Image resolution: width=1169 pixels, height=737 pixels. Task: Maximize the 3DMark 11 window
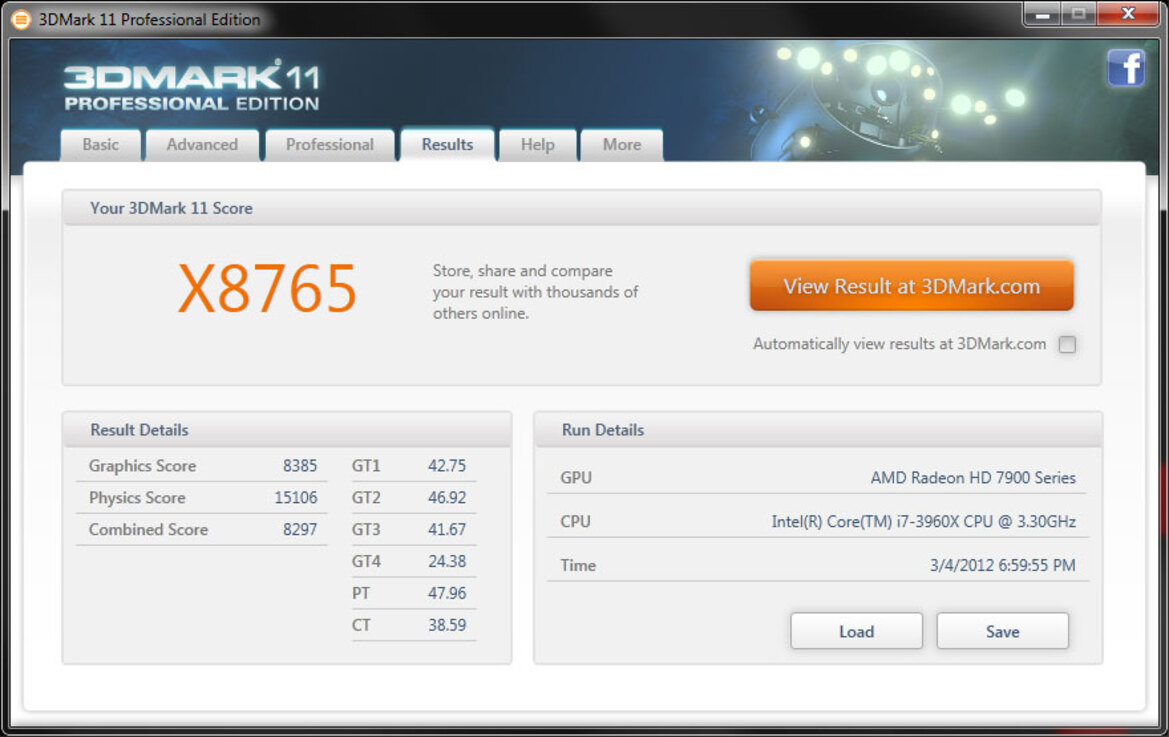[1078, 14]
